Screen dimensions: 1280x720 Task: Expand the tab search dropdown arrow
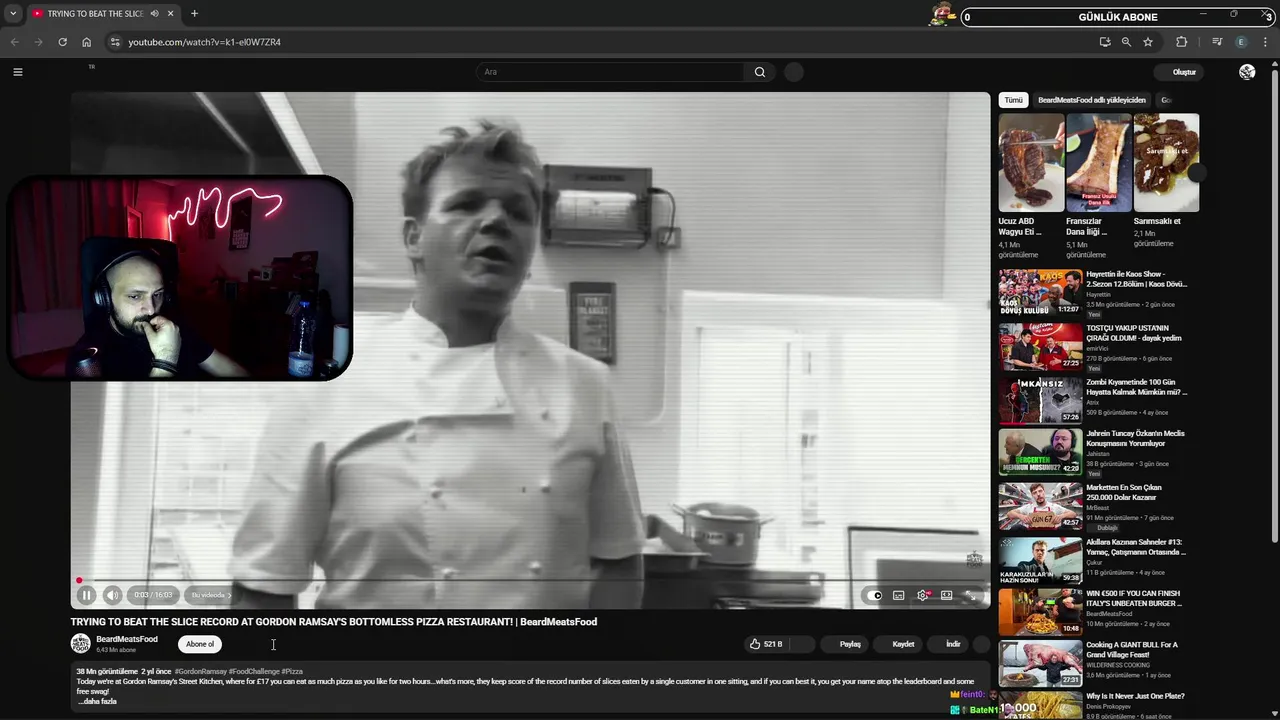click(x=13, y=14)
